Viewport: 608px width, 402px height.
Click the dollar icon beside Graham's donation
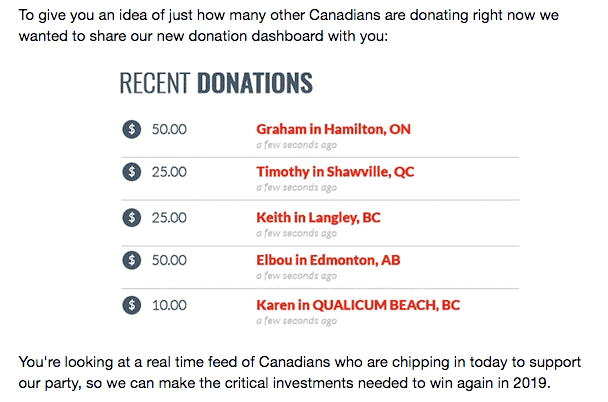point(131,129)
